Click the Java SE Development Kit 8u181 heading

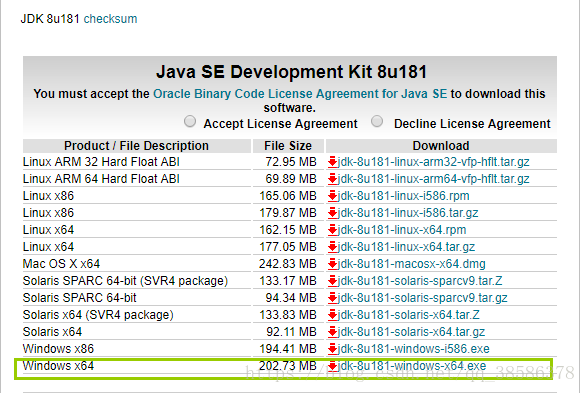291,72
